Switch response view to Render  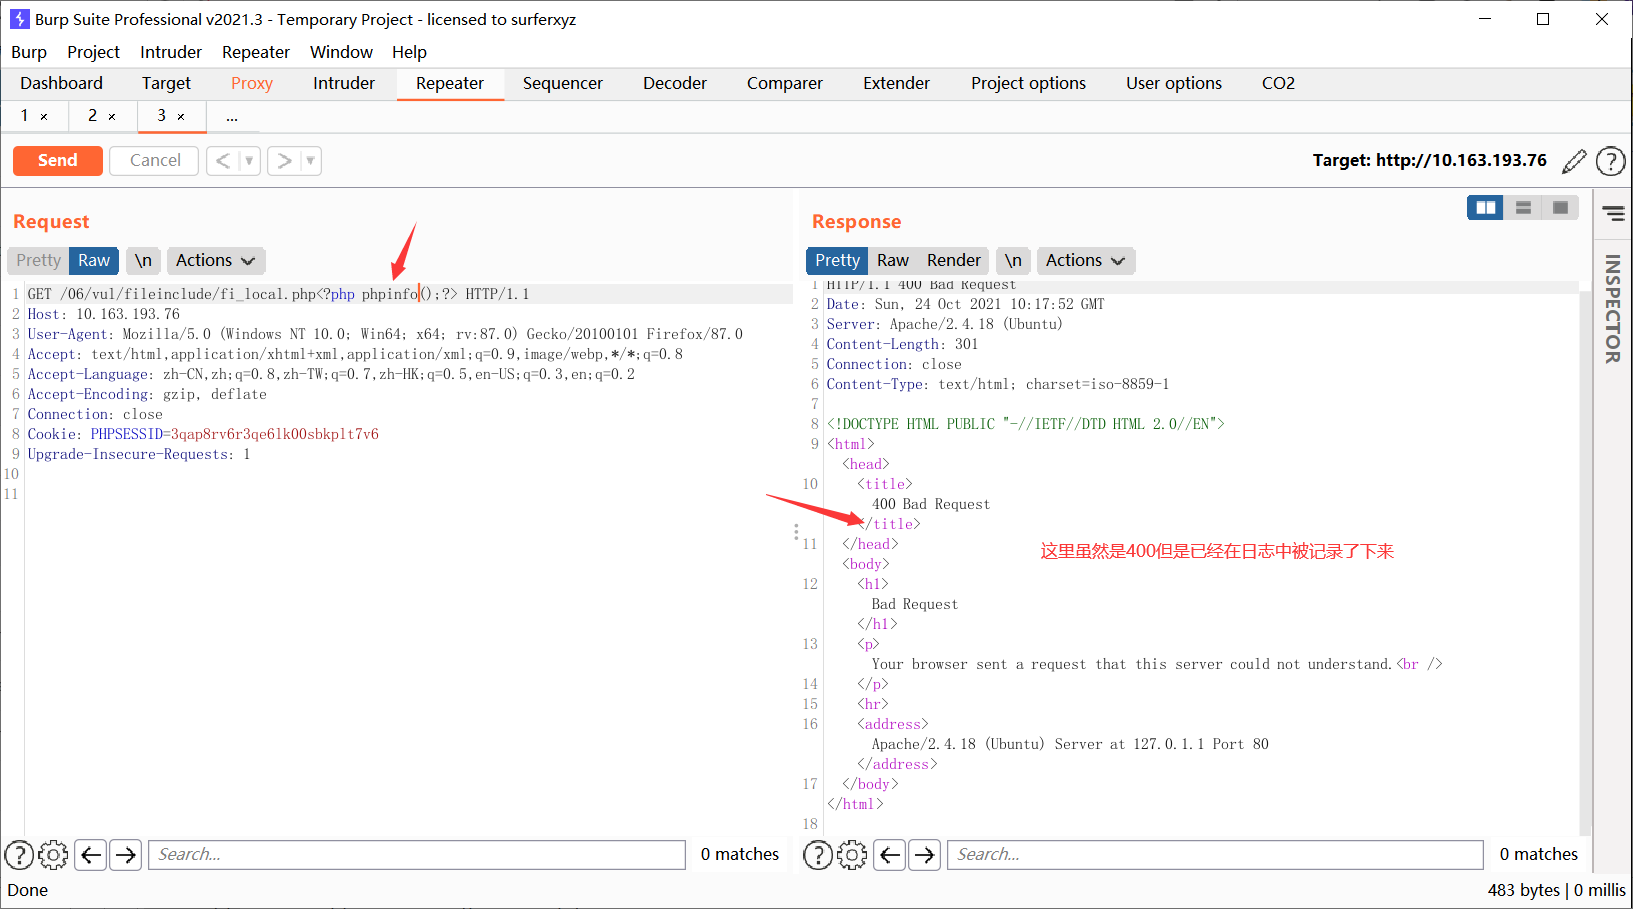pyautogui.click(x=954, y=261)
